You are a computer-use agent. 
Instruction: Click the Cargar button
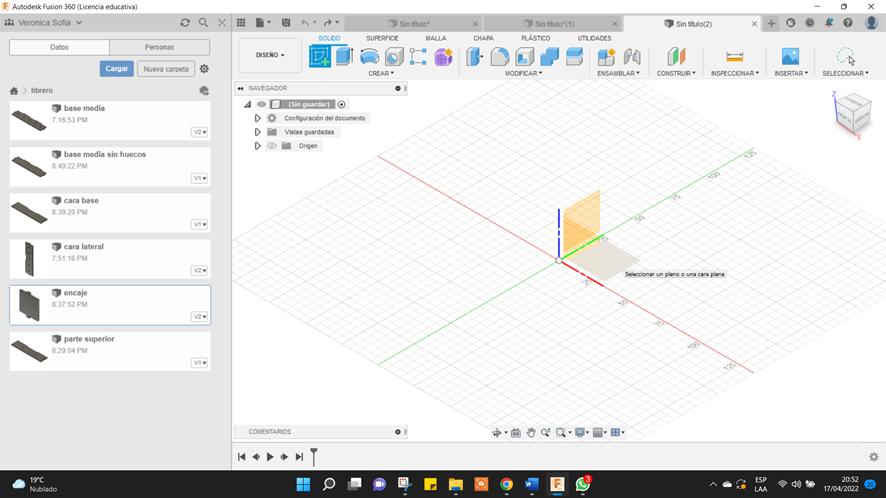117,69
